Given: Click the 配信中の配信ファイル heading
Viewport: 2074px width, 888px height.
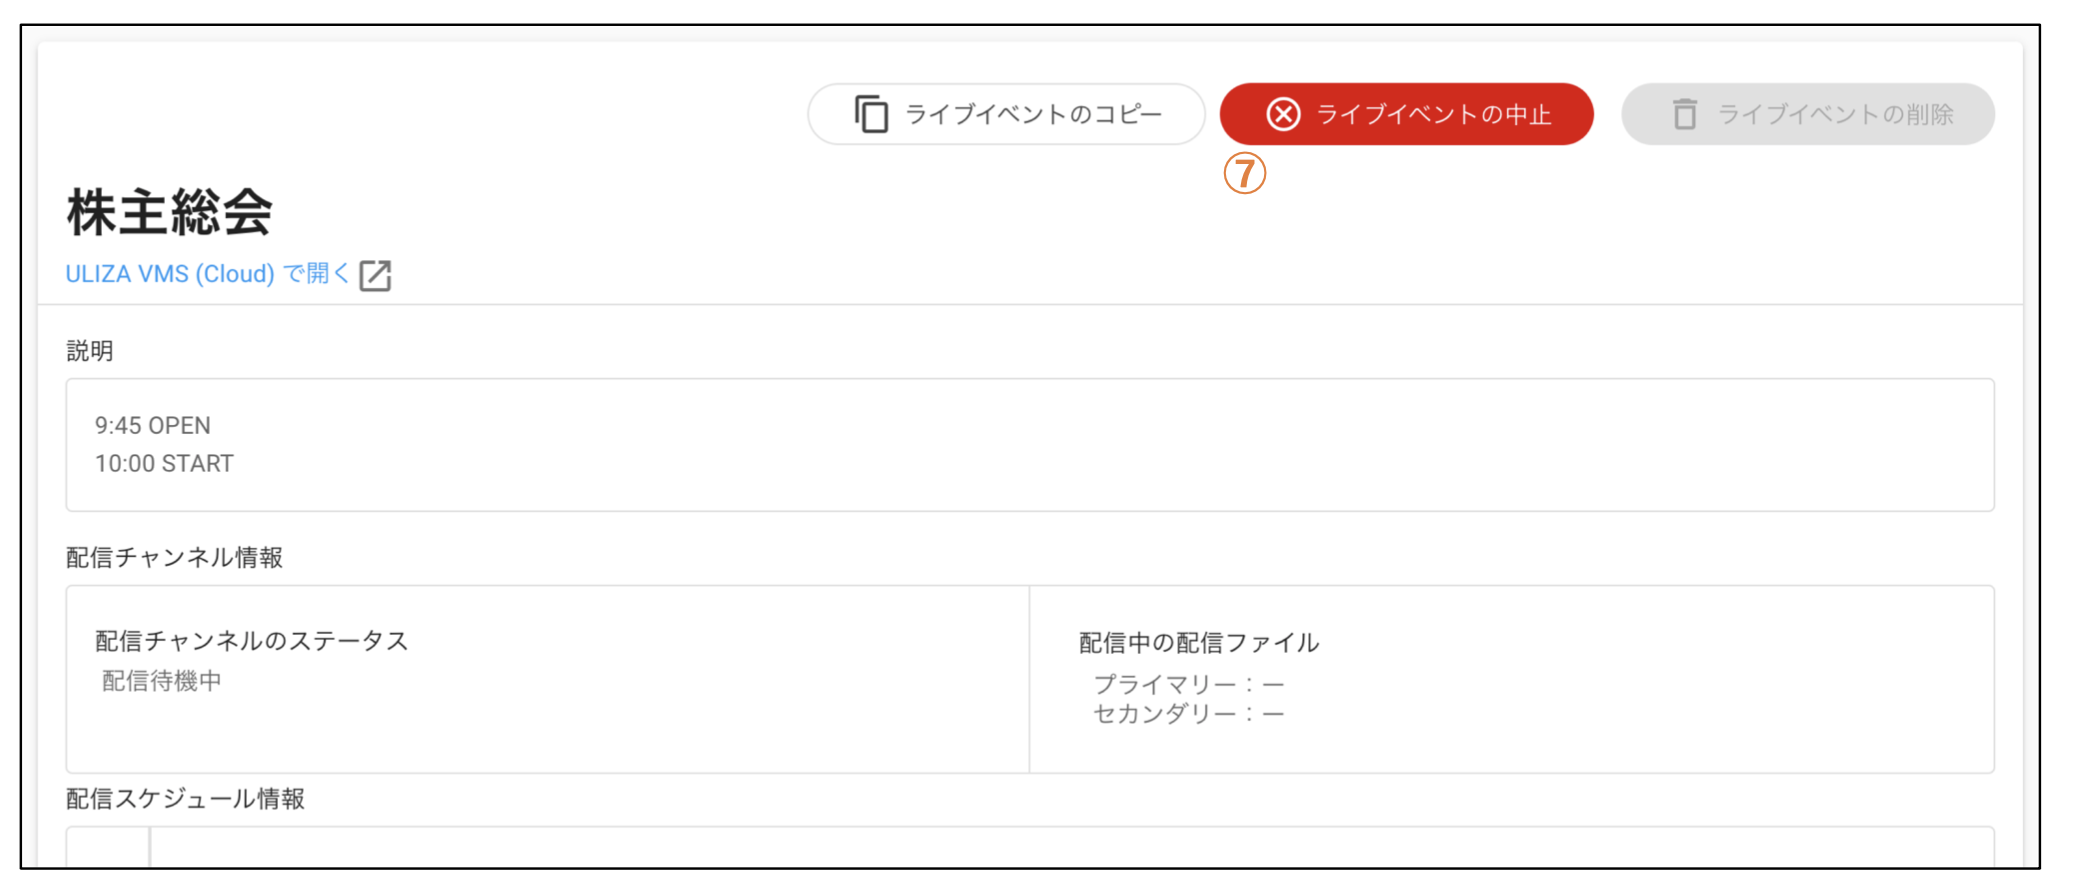Looking at the screenshot, I should coord(1199,643).
